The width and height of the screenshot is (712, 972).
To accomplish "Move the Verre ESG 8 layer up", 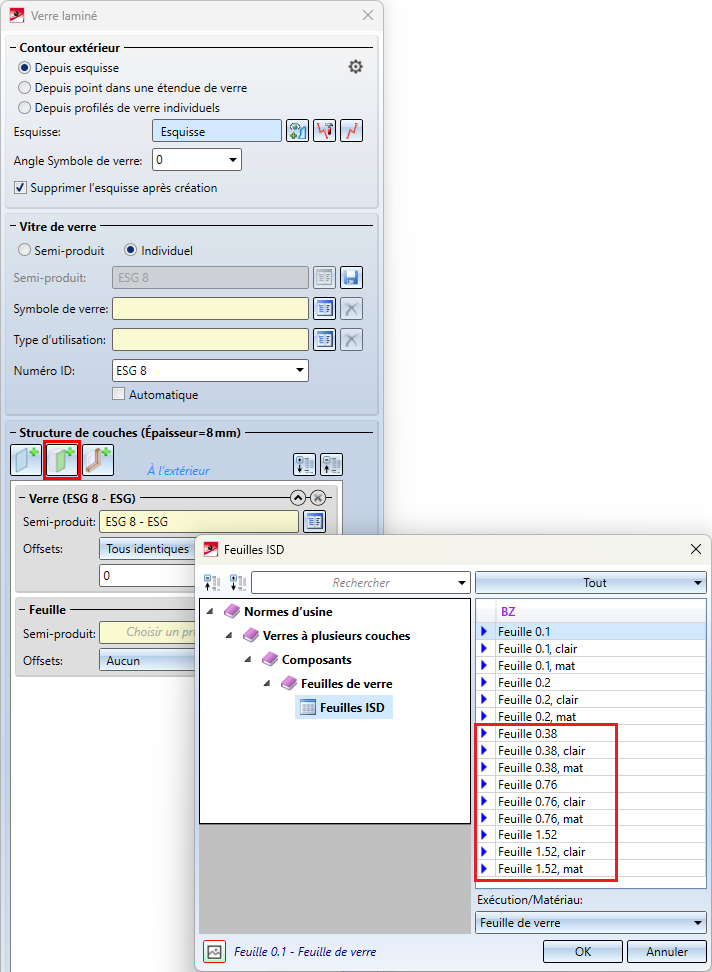I will (298, 498).
